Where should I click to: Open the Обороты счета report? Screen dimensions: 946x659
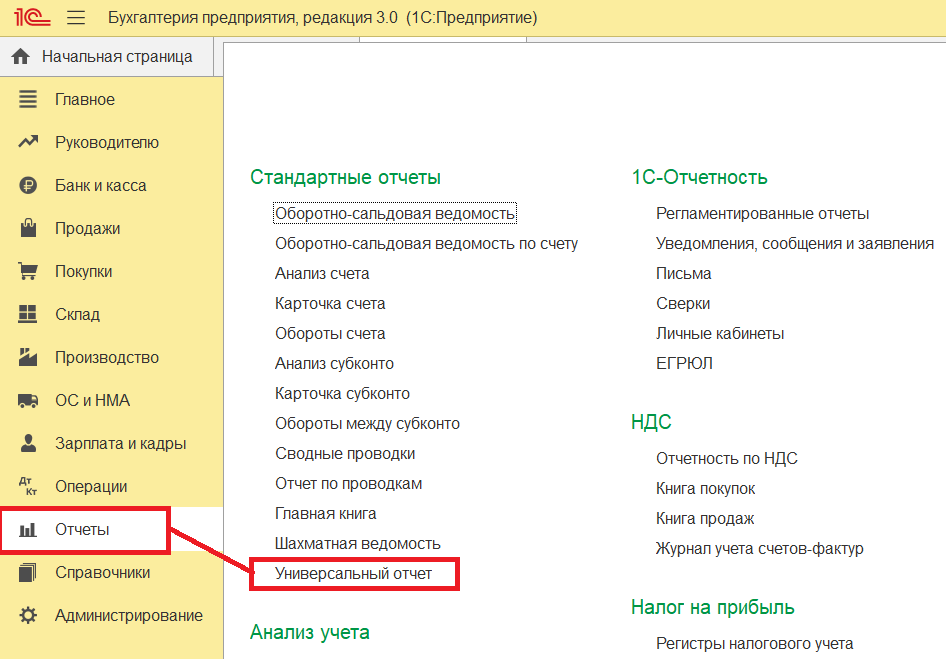[329, 334]
